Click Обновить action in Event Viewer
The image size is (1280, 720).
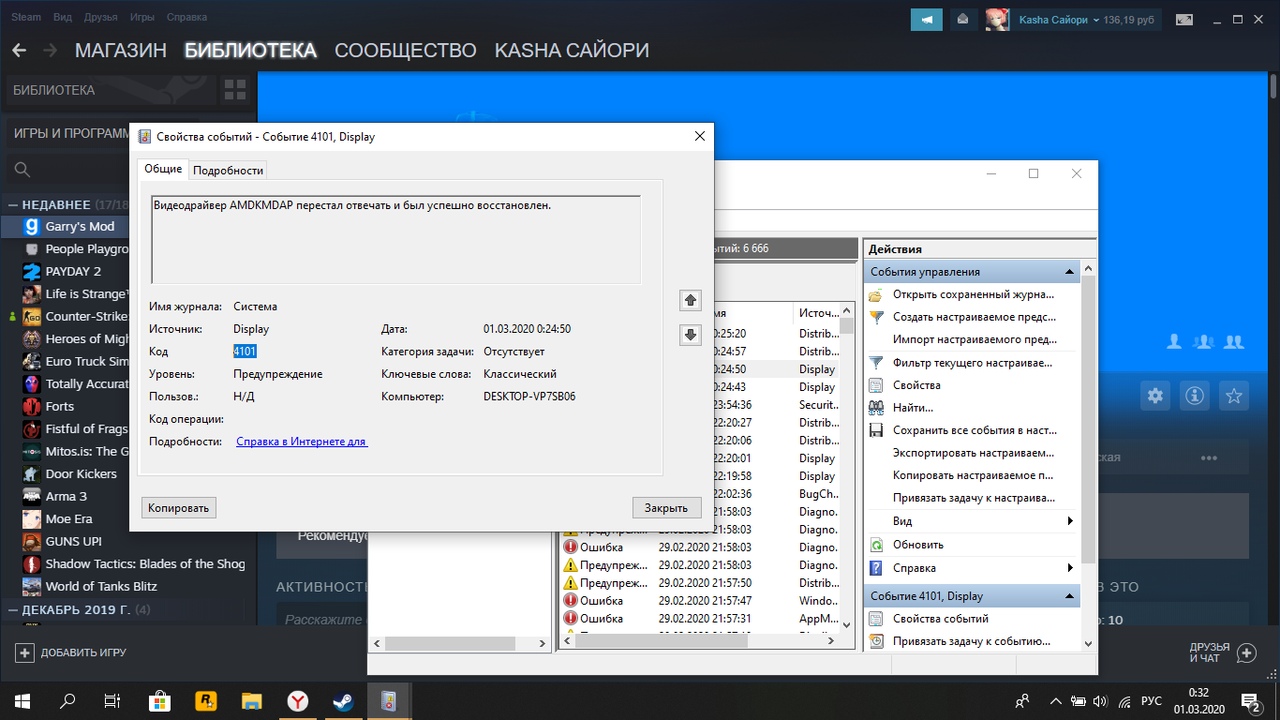point(918,545)
